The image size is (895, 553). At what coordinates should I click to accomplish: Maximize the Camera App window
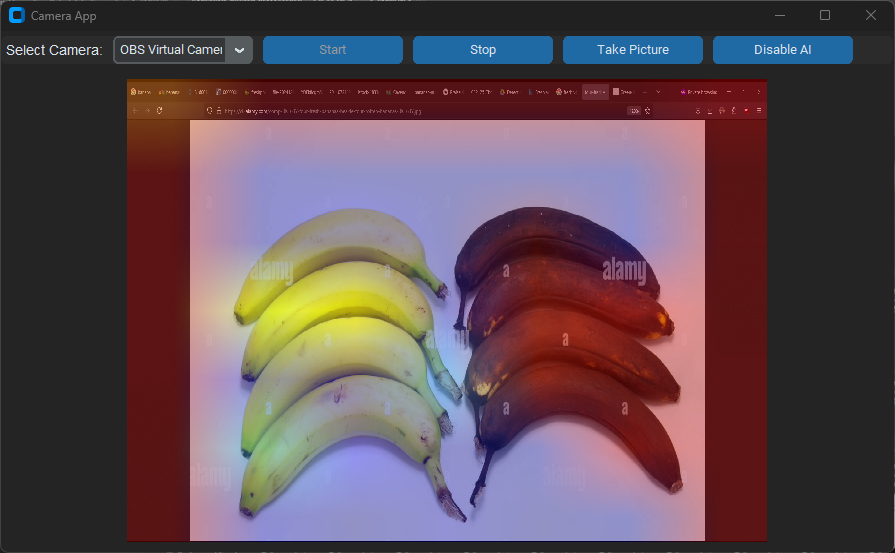825,15
